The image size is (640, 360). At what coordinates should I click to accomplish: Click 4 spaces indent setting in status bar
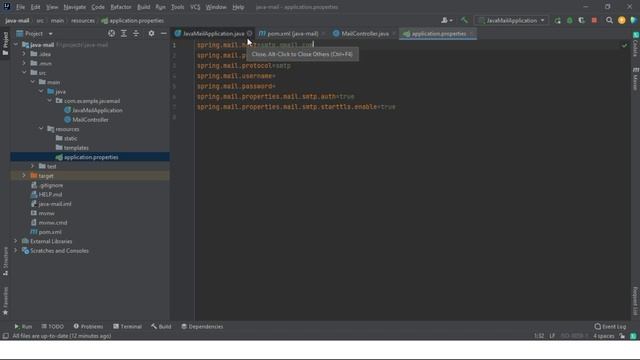tap(604, 336)
